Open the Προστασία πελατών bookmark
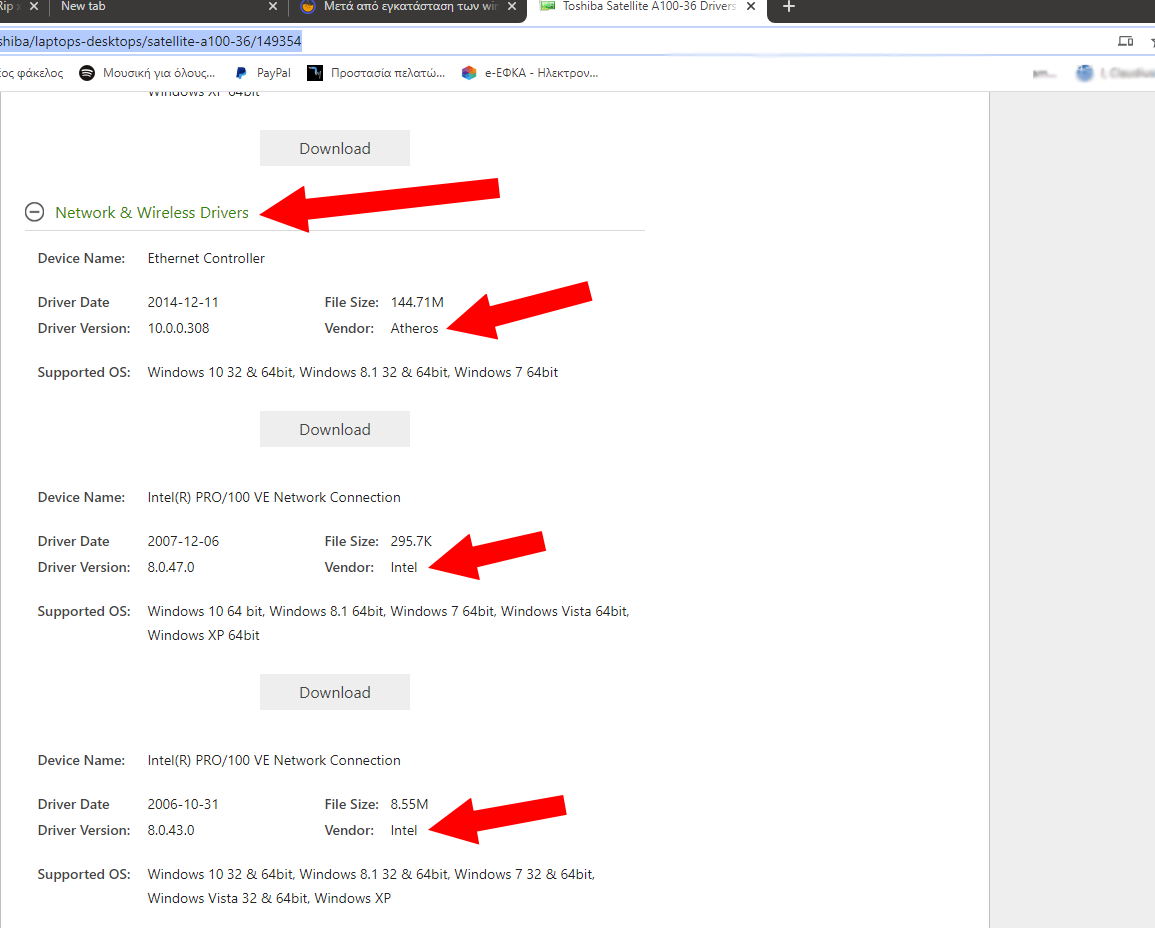Viewport: 1155px width, 928px height. tap(376, 73)
